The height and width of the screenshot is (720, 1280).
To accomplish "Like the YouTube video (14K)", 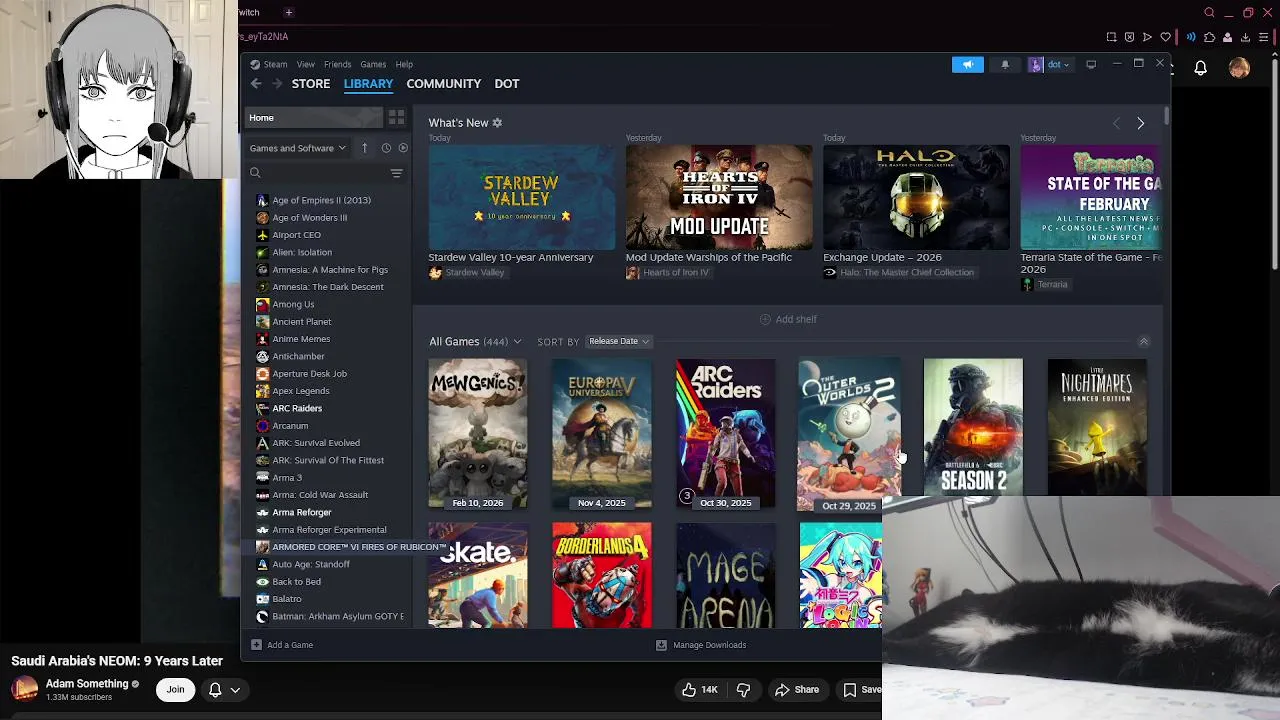I will [698, 689].
